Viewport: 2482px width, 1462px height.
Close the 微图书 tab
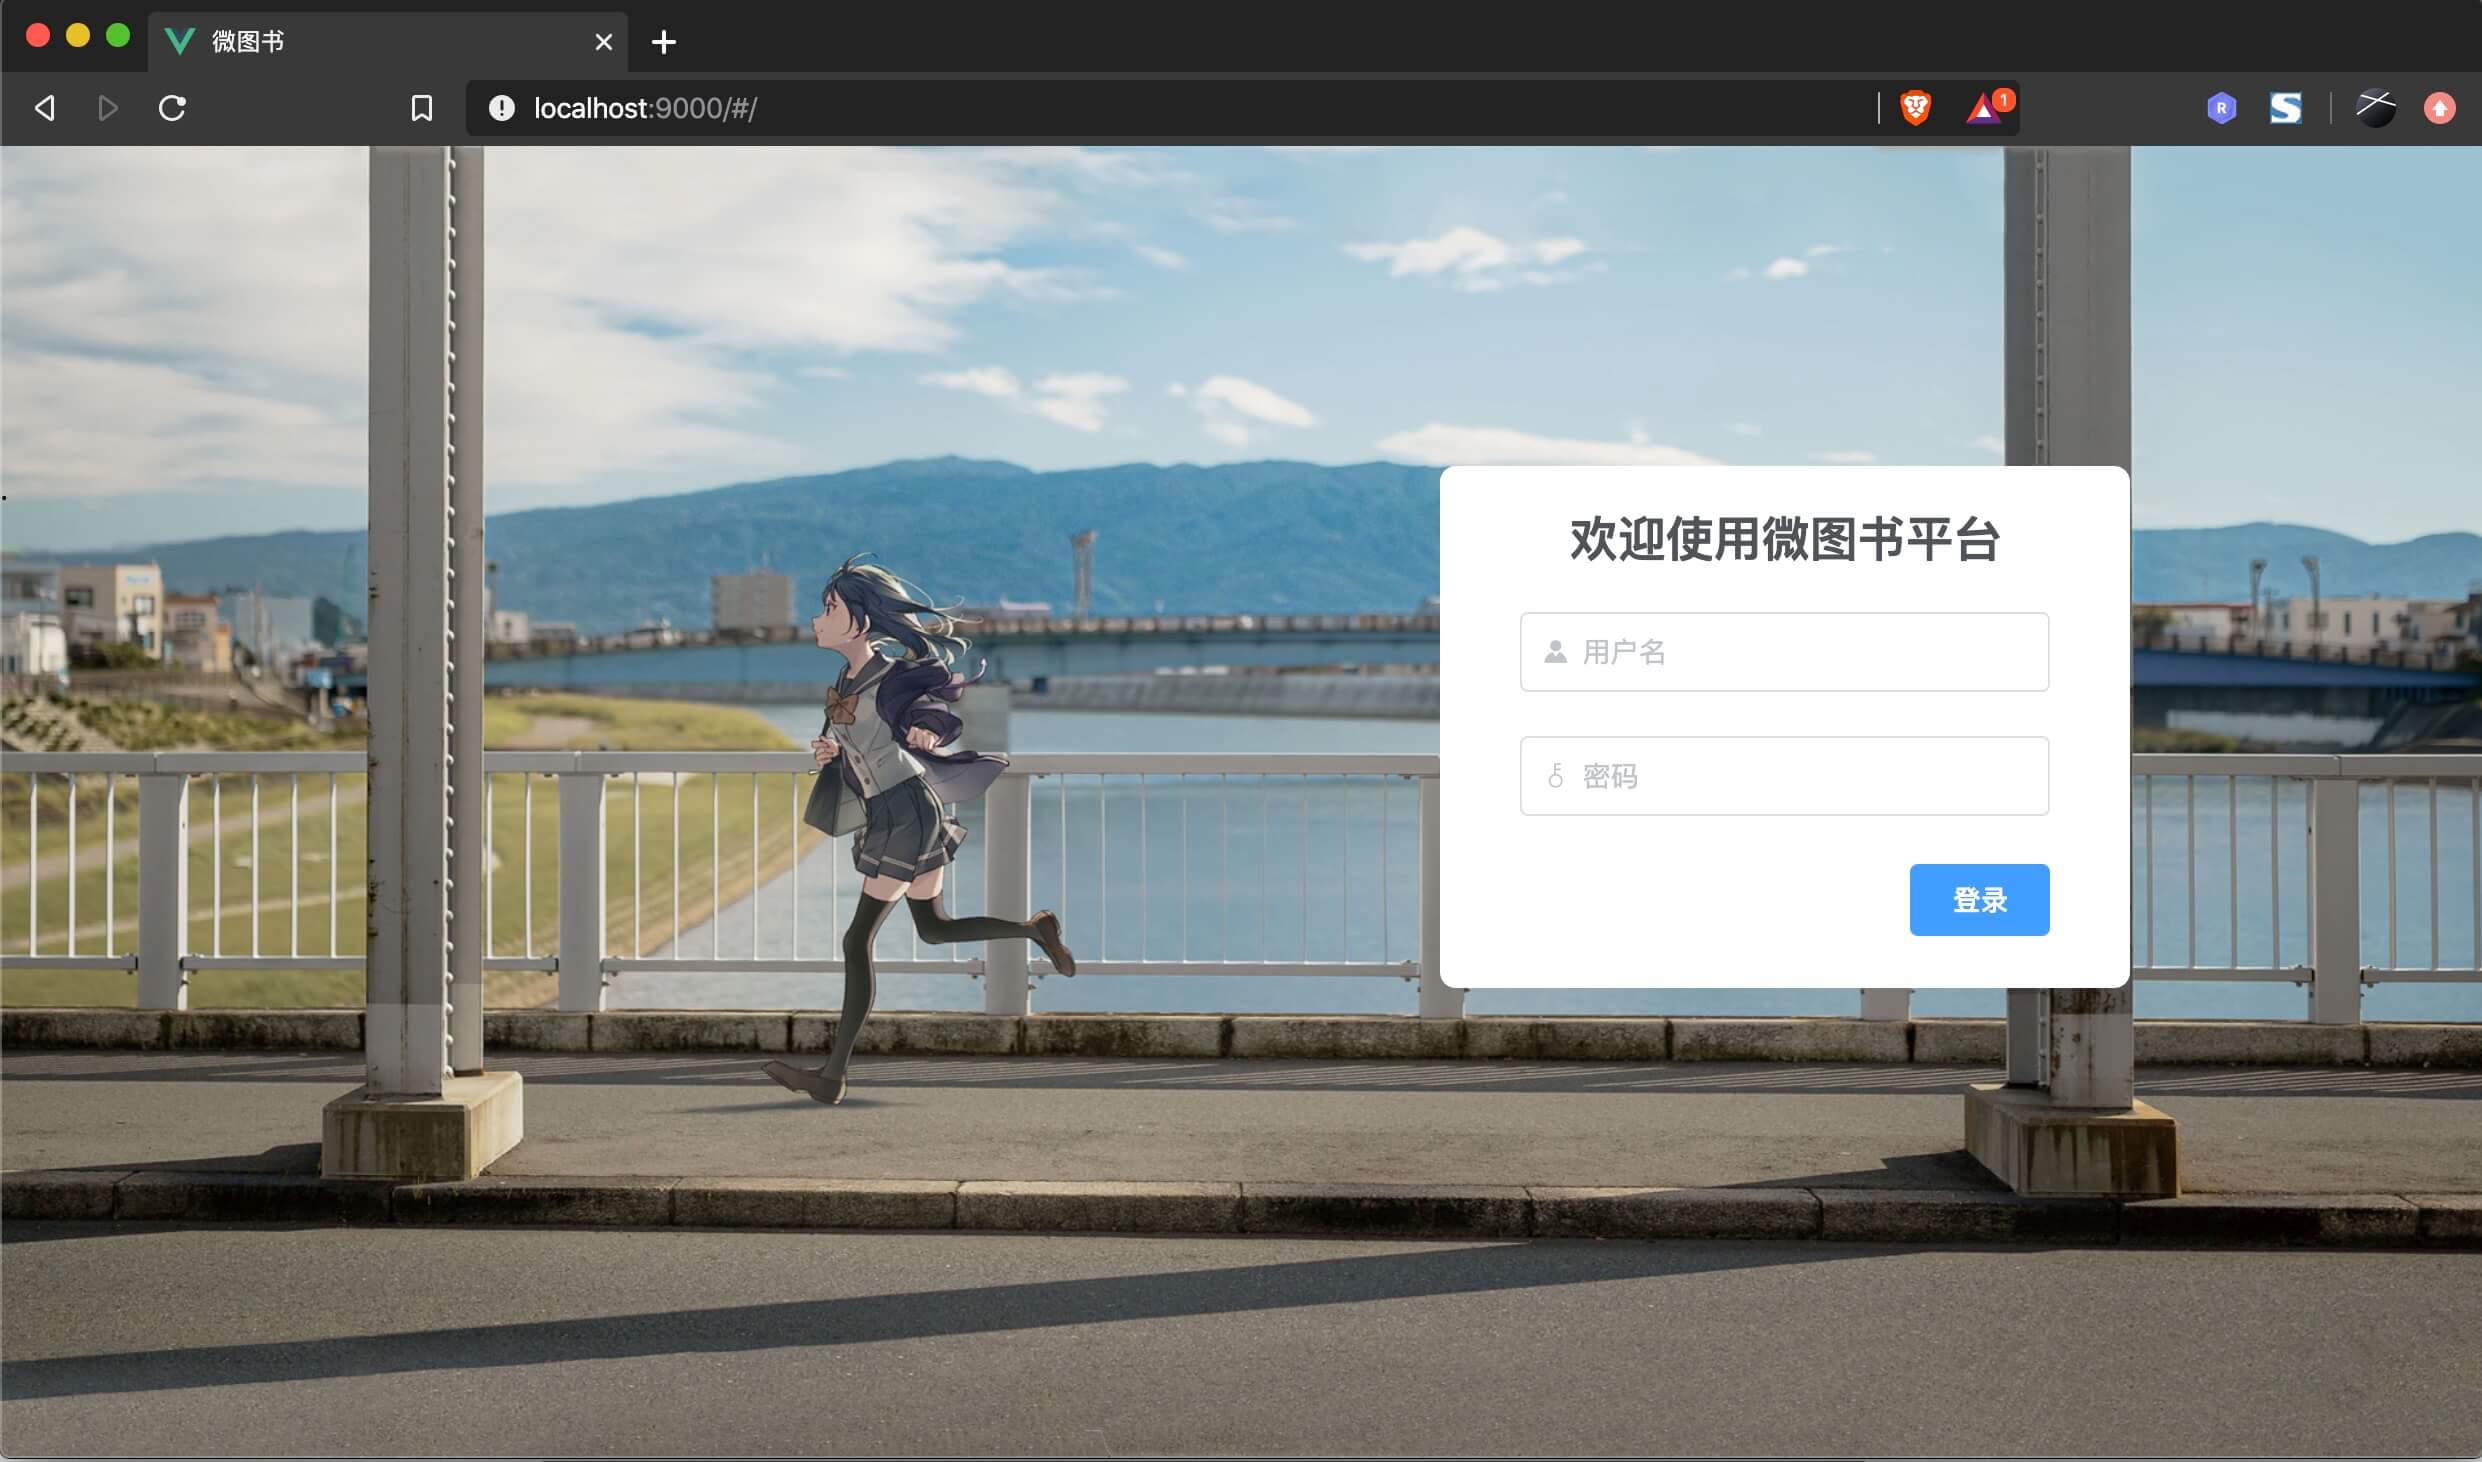click(x=603, y=42)
